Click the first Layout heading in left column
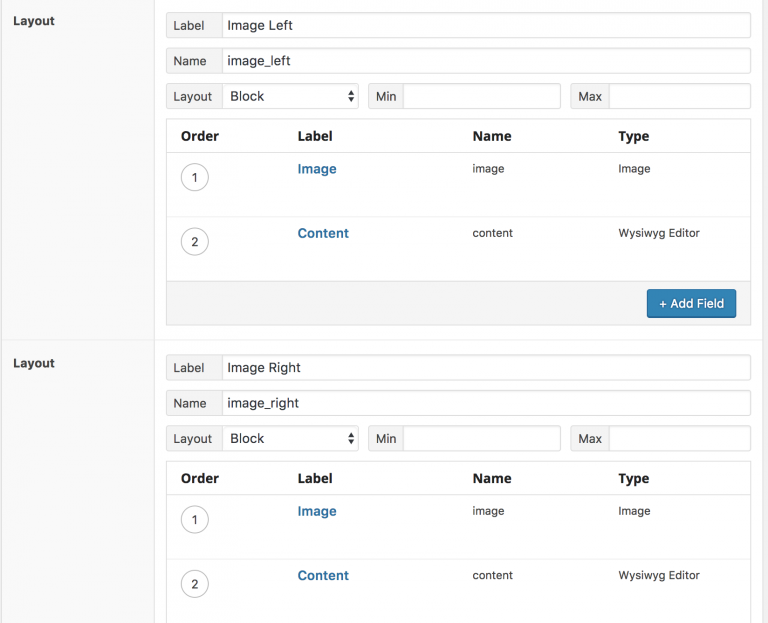The image size is (768, 623). [x=34, y=21]
